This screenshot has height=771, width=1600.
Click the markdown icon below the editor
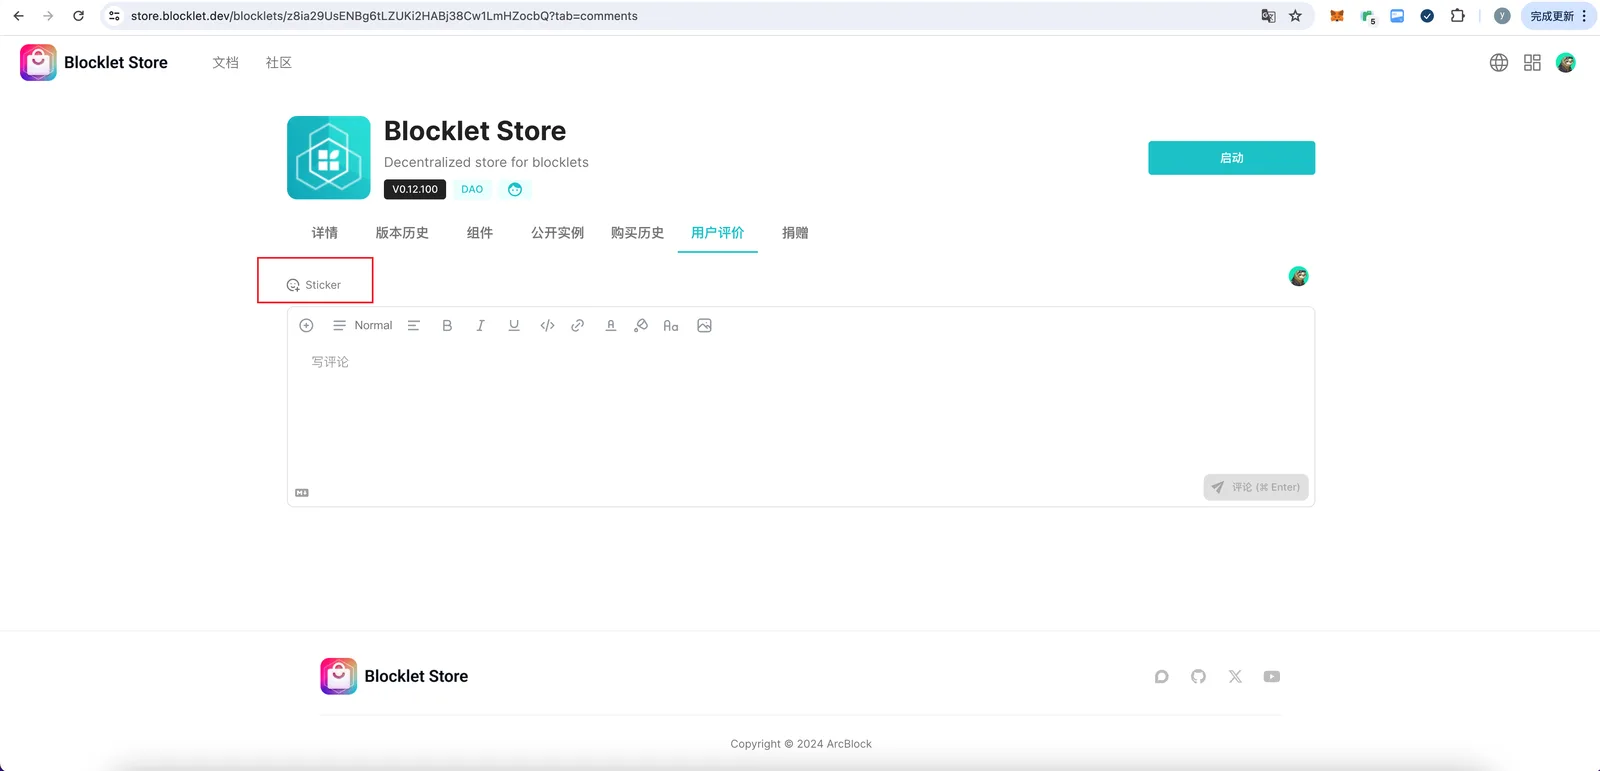pyautogui.click(x=302, y=493)
